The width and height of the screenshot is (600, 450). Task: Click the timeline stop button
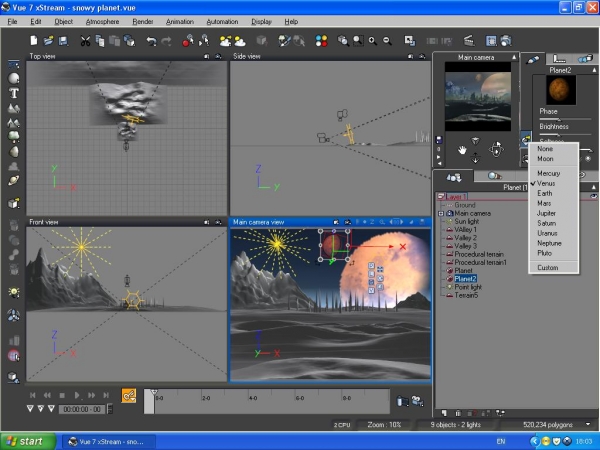point(62,395)
